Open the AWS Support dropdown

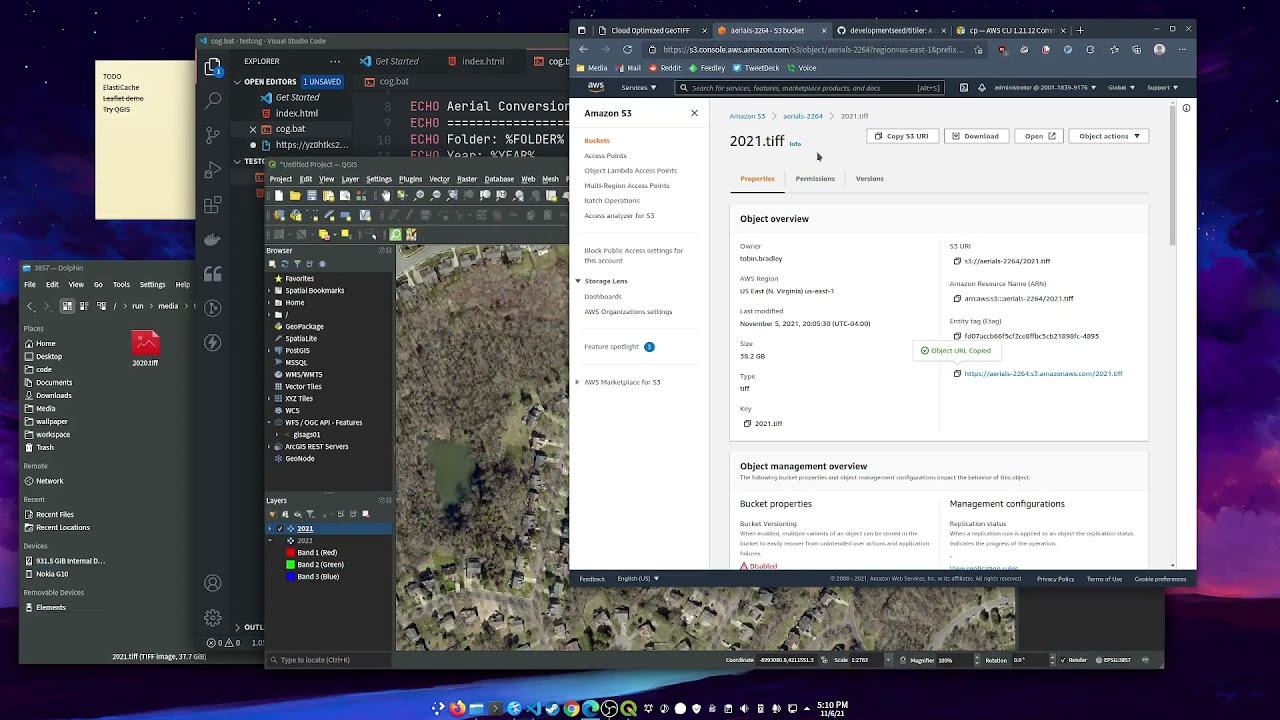pos(1162,88)
